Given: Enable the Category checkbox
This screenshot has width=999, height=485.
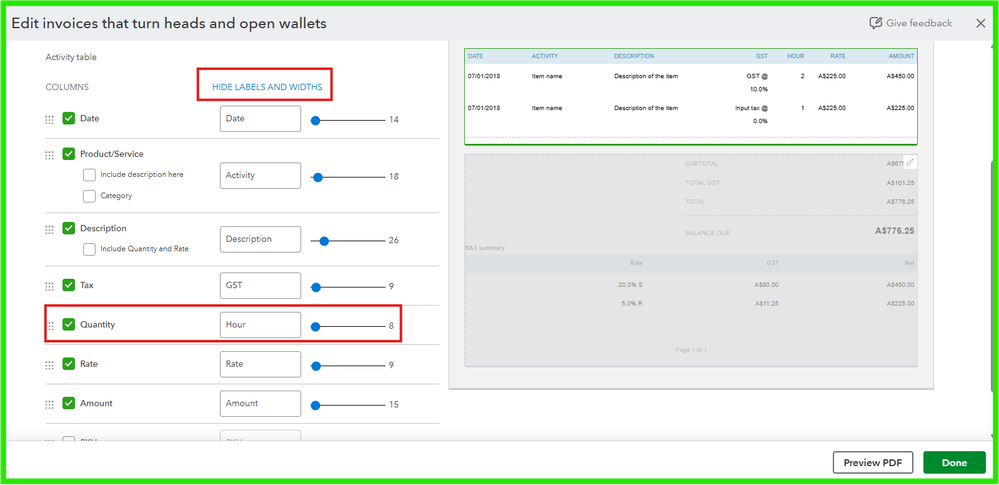Looking at the screenshot, I should click(x=89, y=196).
